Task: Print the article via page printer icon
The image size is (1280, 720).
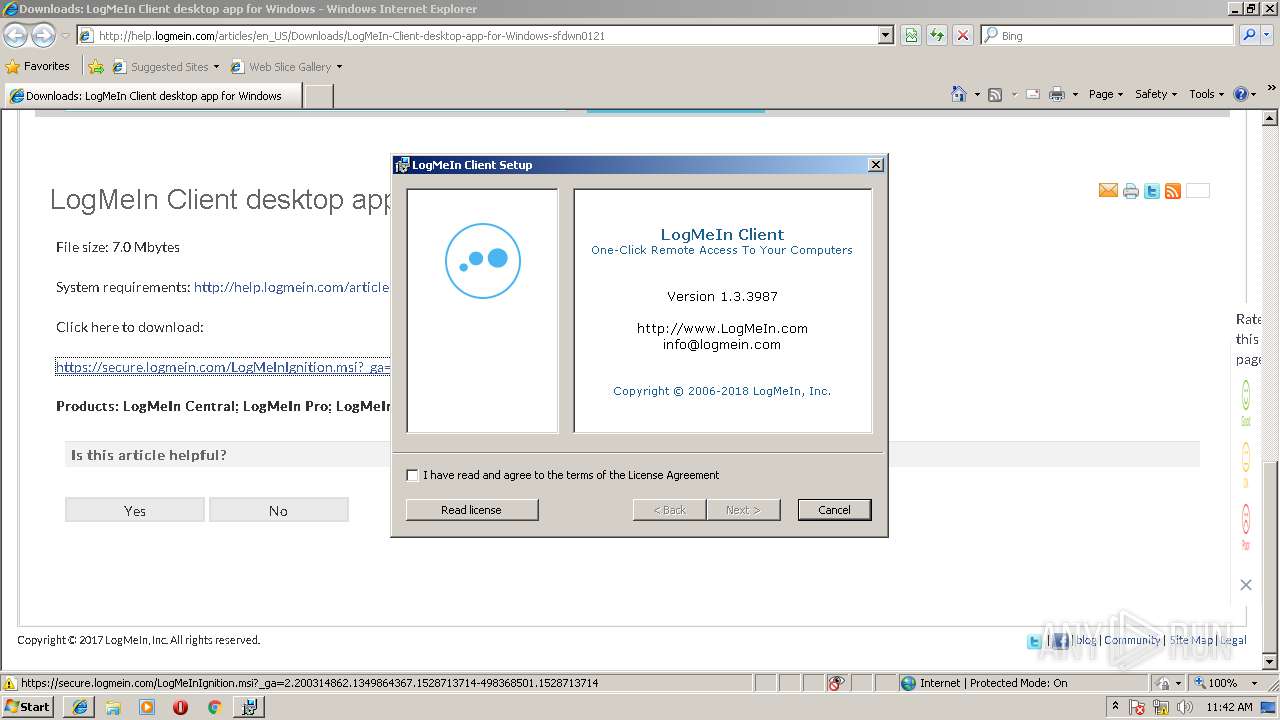Action: click(1131, 191)
